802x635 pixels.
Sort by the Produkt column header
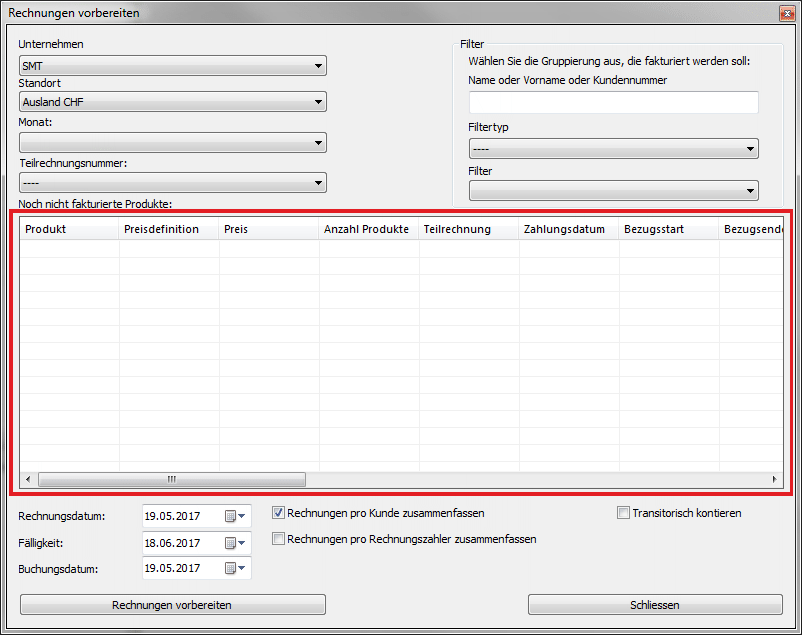point(70,229)
